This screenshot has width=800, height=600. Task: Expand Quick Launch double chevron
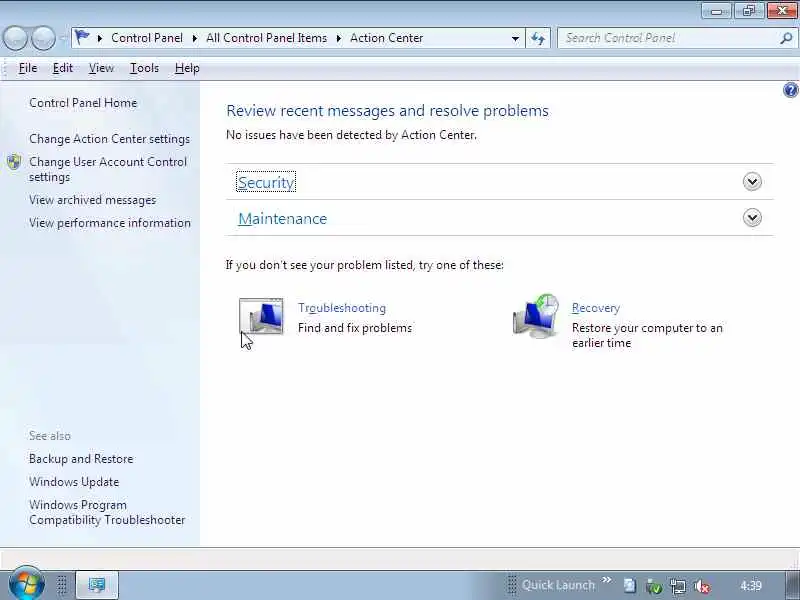coord(607,580)
